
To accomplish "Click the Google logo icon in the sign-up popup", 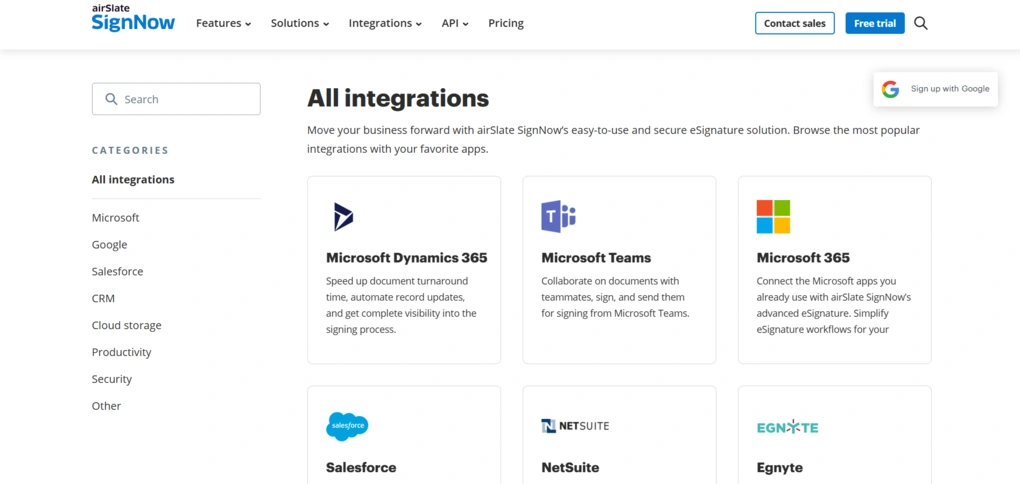I will point(890,89).
